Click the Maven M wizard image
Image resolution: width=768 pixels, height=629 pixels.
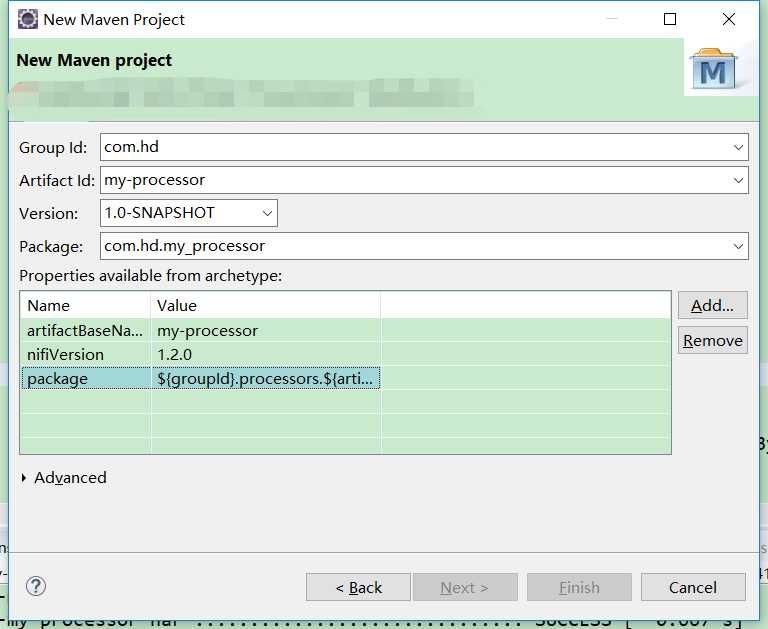[x=713, y=69]
